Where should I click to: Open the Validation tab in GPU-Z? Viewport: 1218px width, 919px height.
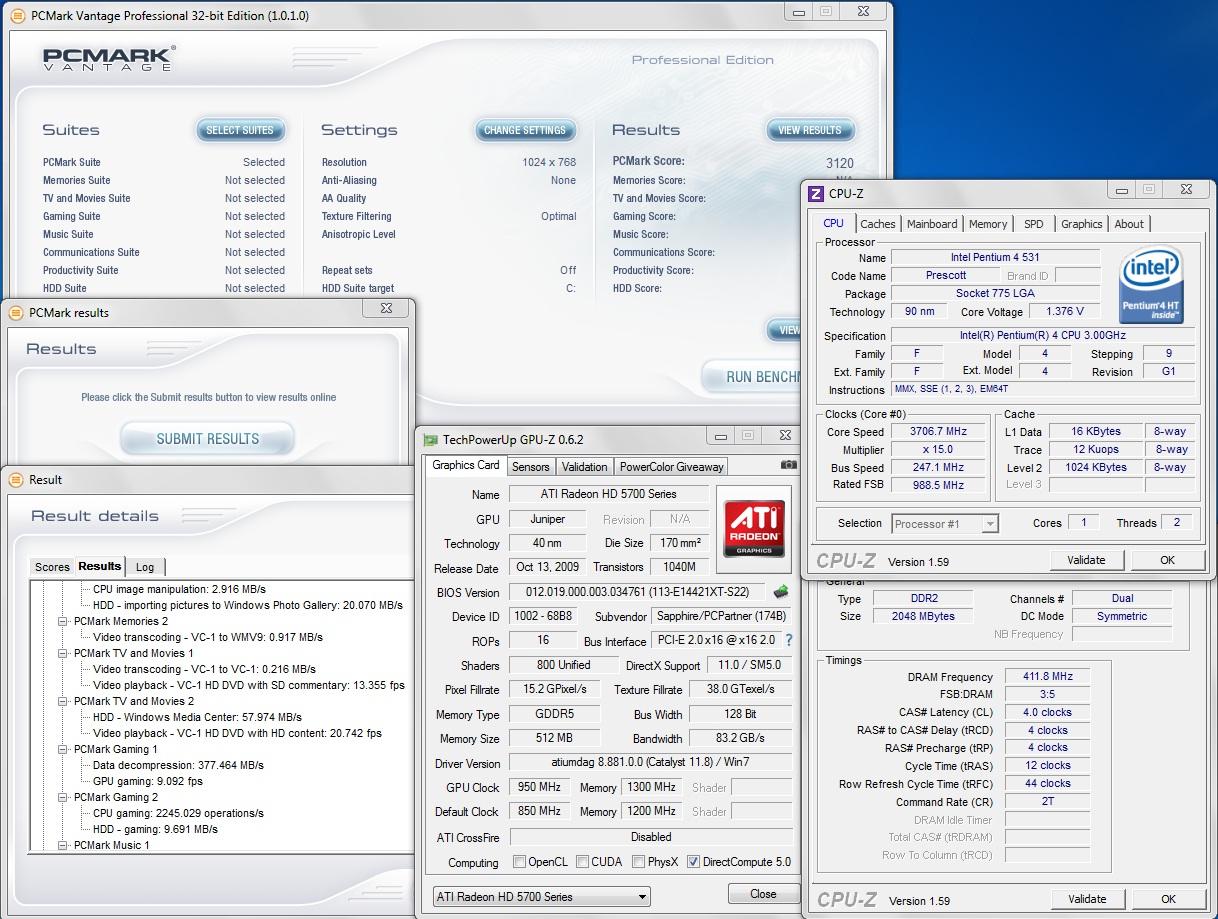point(584,467)
